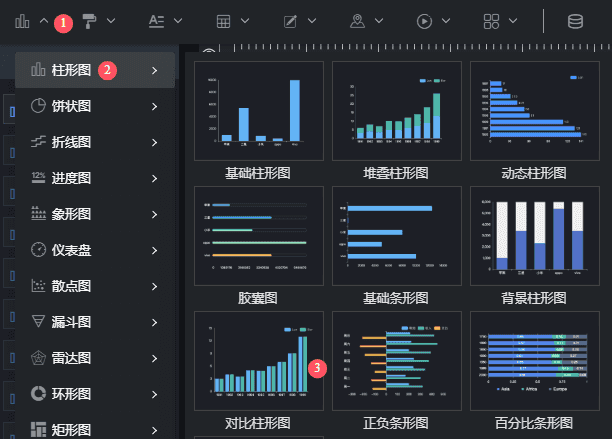
Task: Click the 正负条形图 label text
Action: [396, 423]
